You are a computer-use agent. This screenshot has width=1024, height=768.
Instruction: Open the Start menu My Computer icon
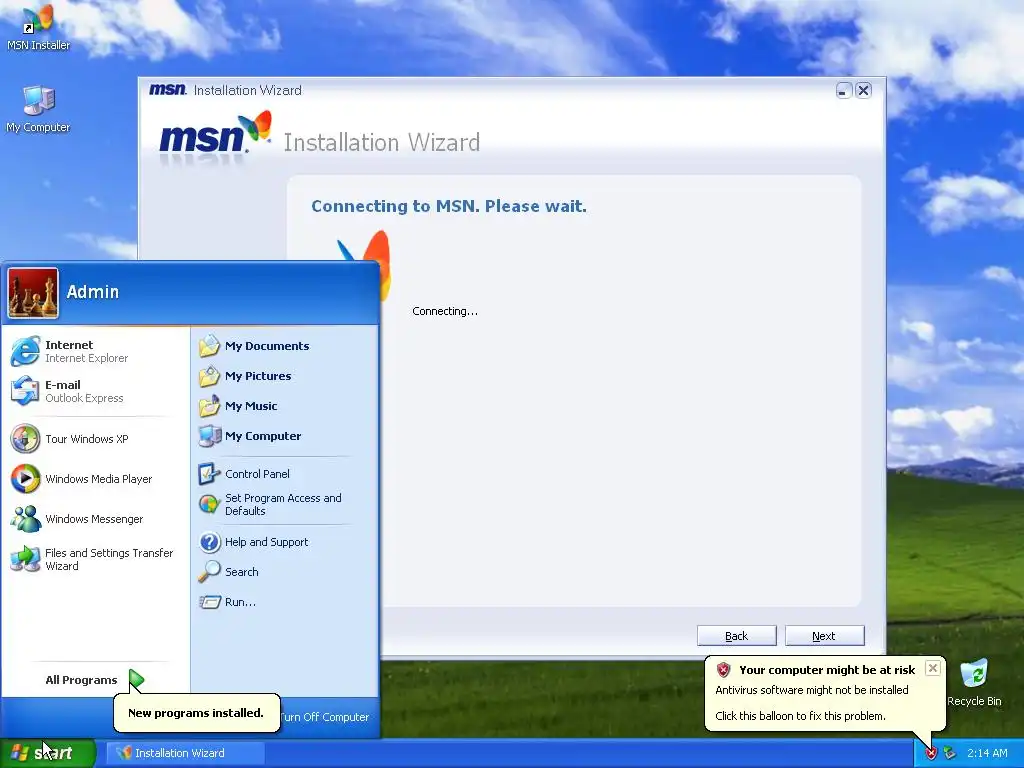(x=209, y=436)
